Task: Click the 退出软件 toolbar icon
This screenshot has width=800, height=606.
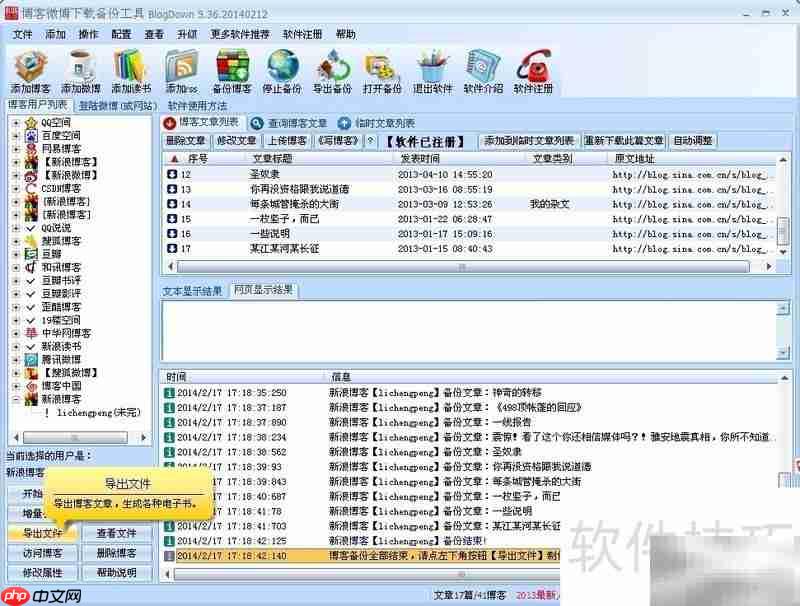Action: click(433, 65)
